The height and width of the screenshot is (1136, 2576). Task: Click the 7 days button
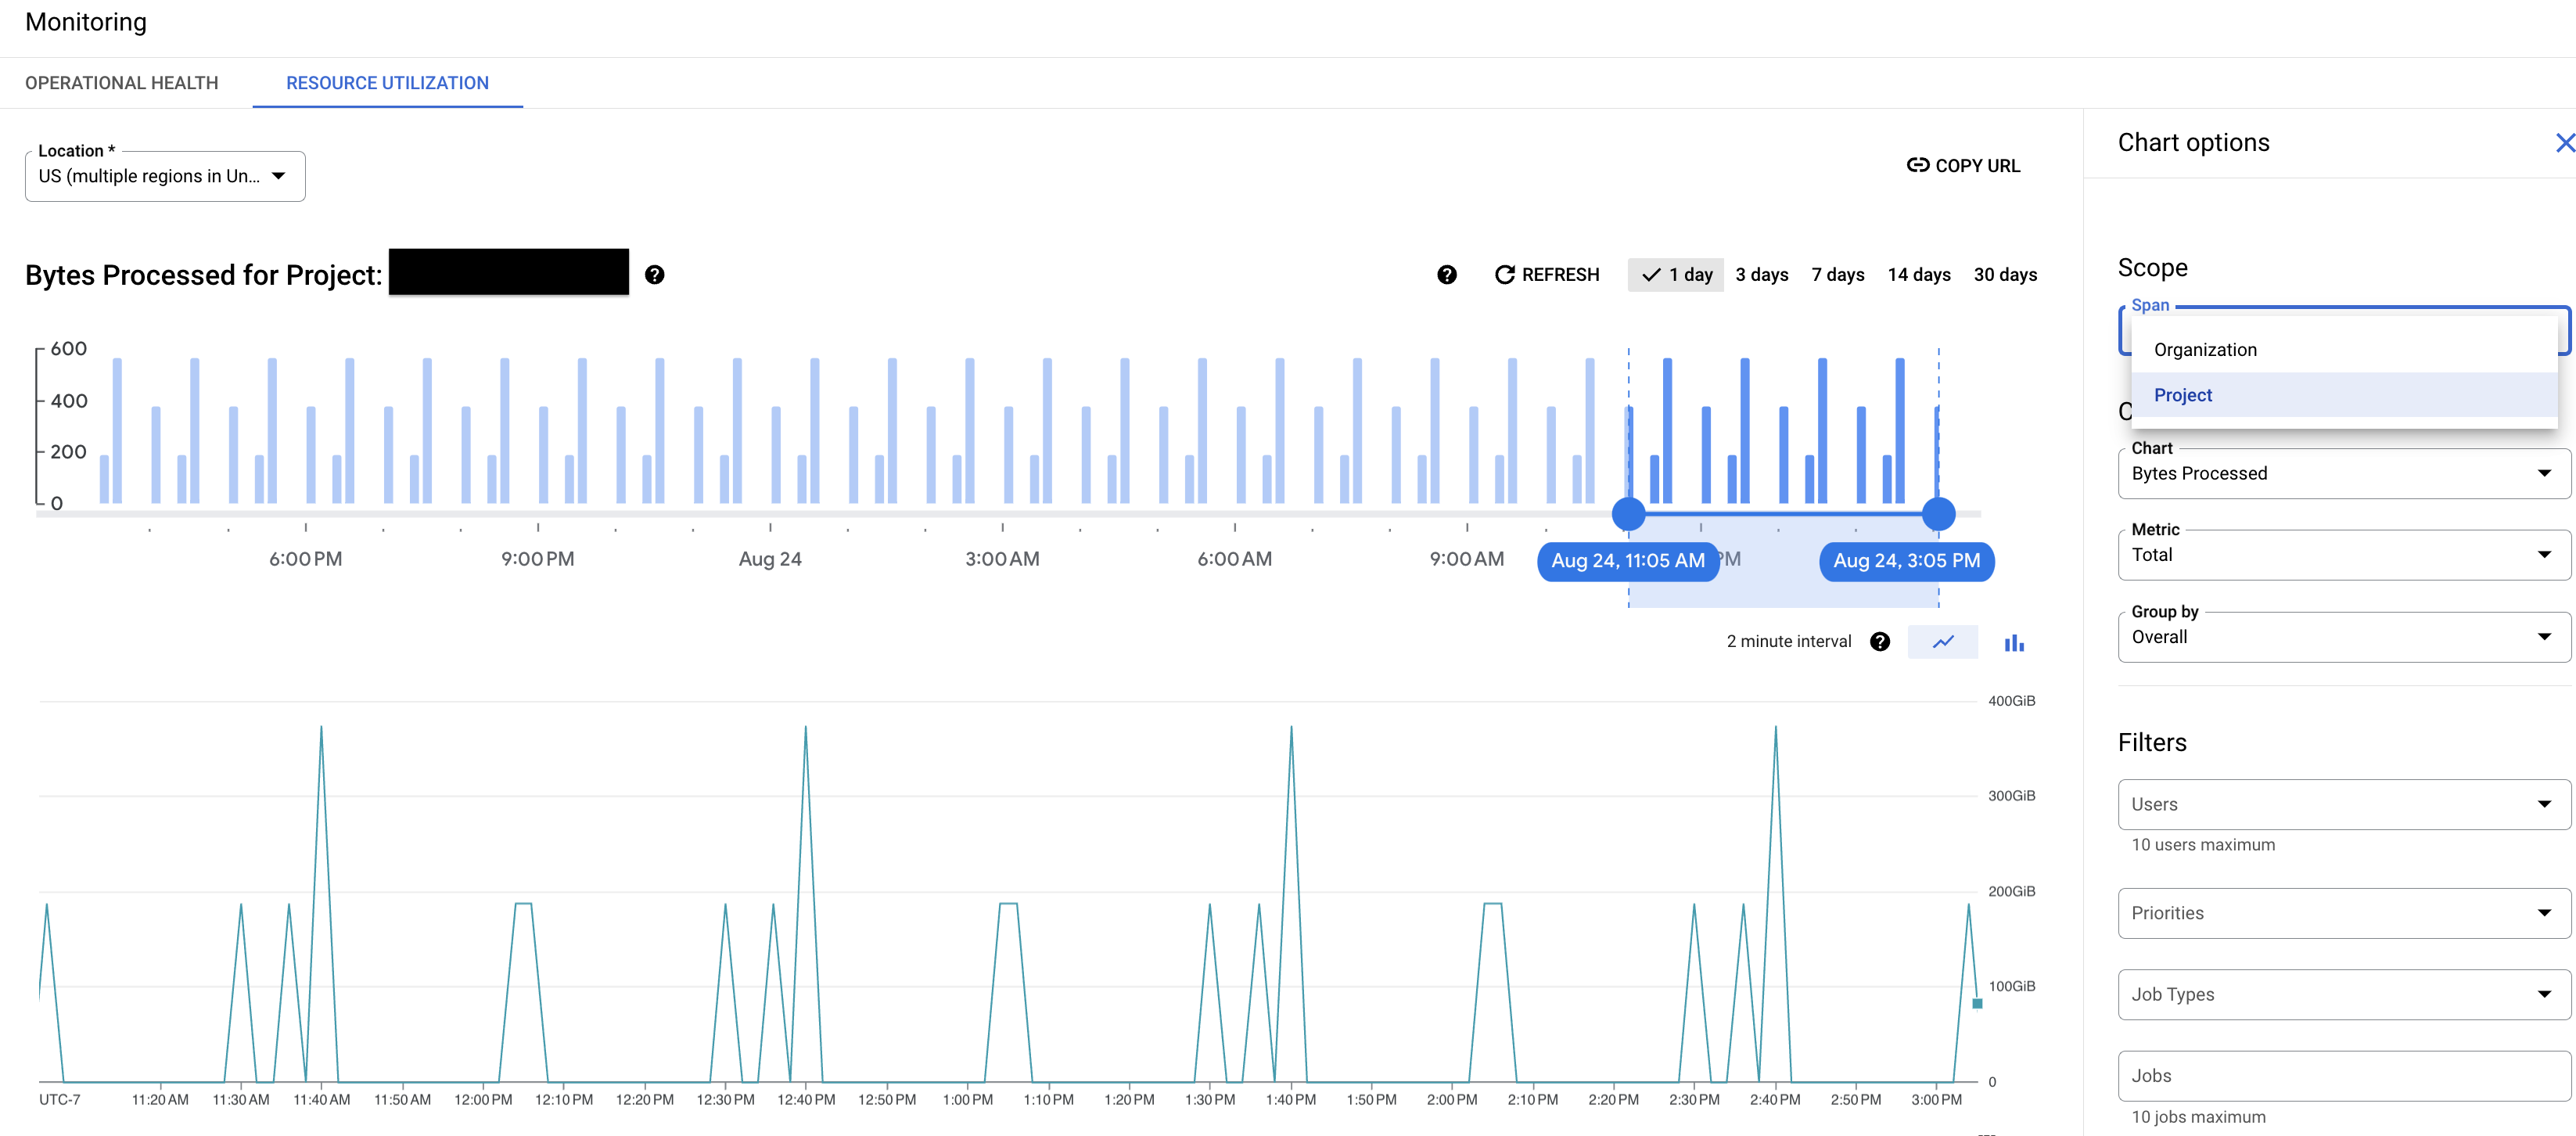pyautogui.click(x=1835, y=275)
